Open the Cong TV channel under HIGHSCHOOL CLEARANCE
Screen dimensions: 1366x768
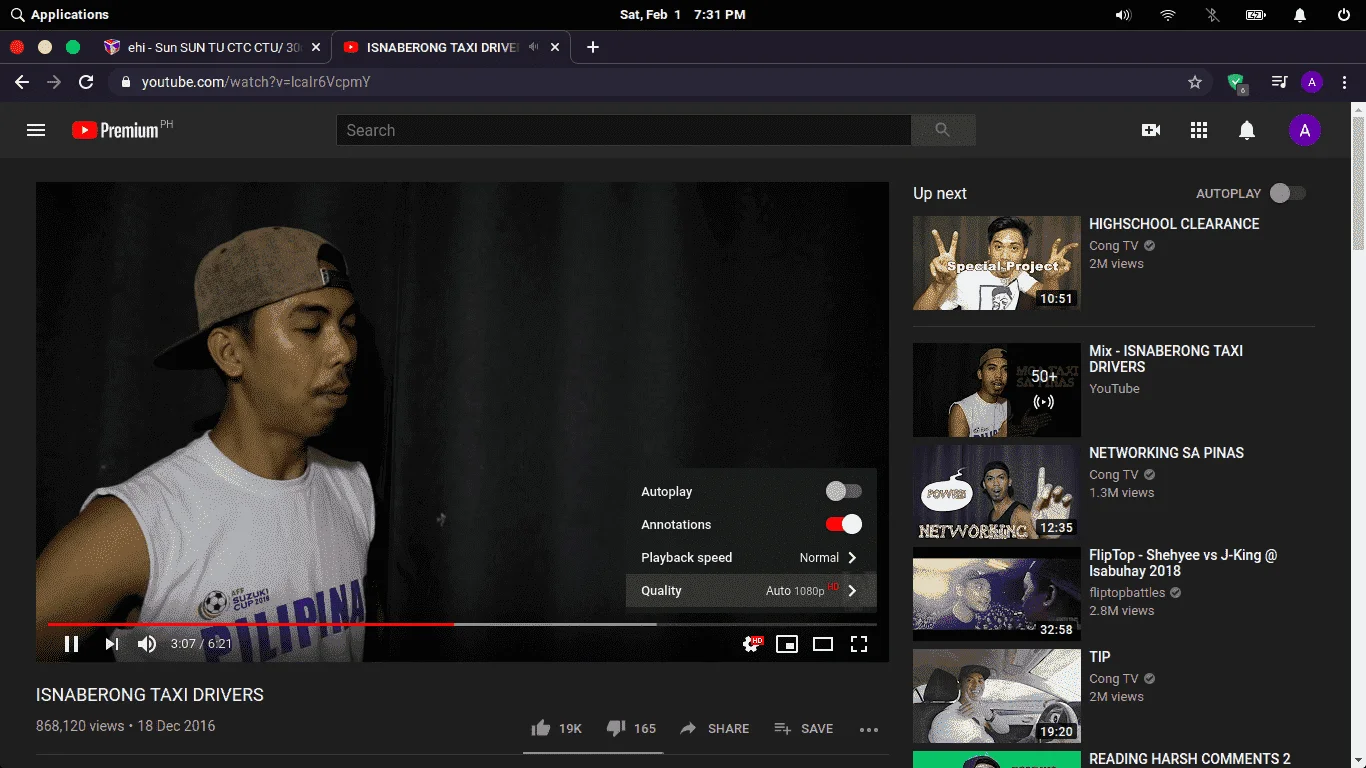(1114, 246)
